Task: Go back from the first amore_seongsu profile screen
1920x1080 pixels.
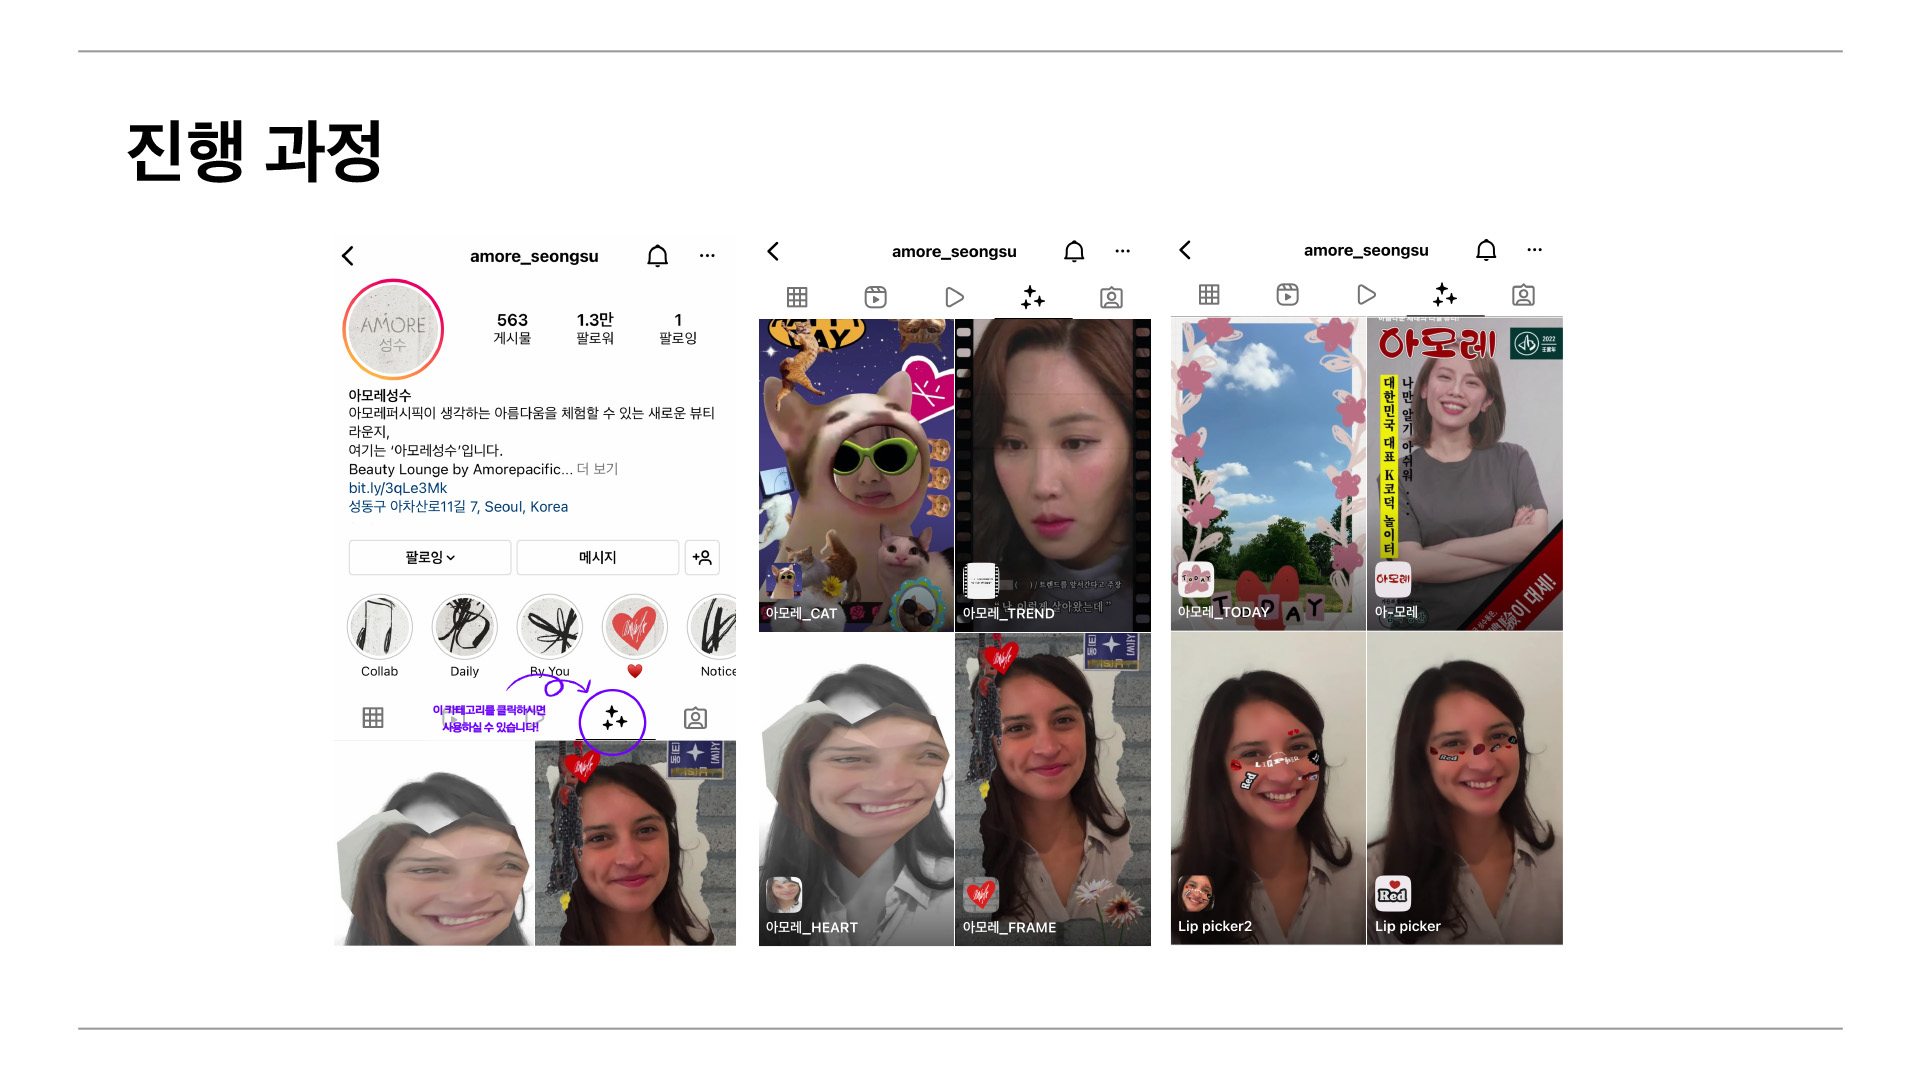Action: (348, 256)
